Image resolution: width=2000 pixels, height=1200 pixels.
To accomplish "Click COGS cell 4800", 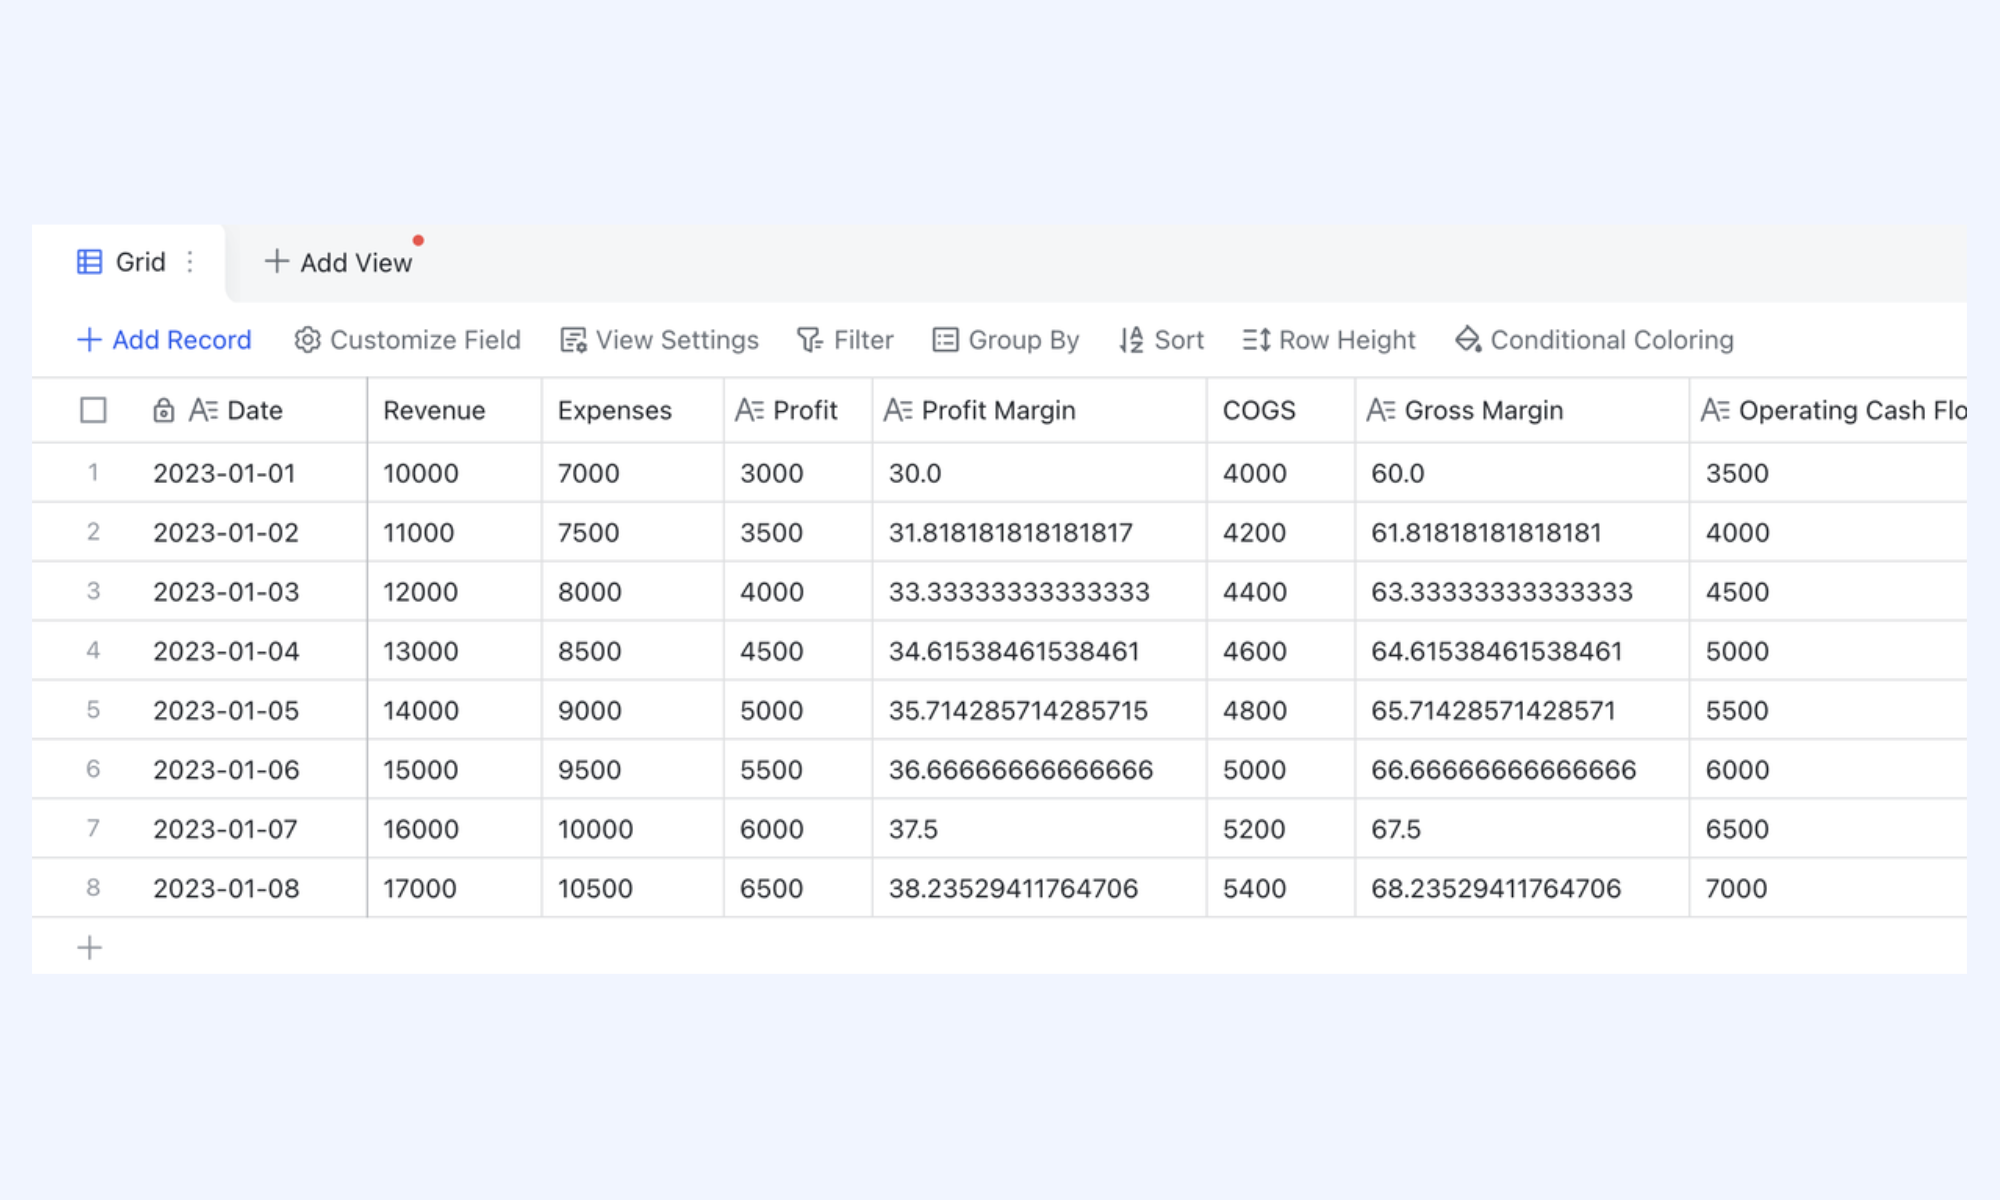I will tap(1281, 710).
